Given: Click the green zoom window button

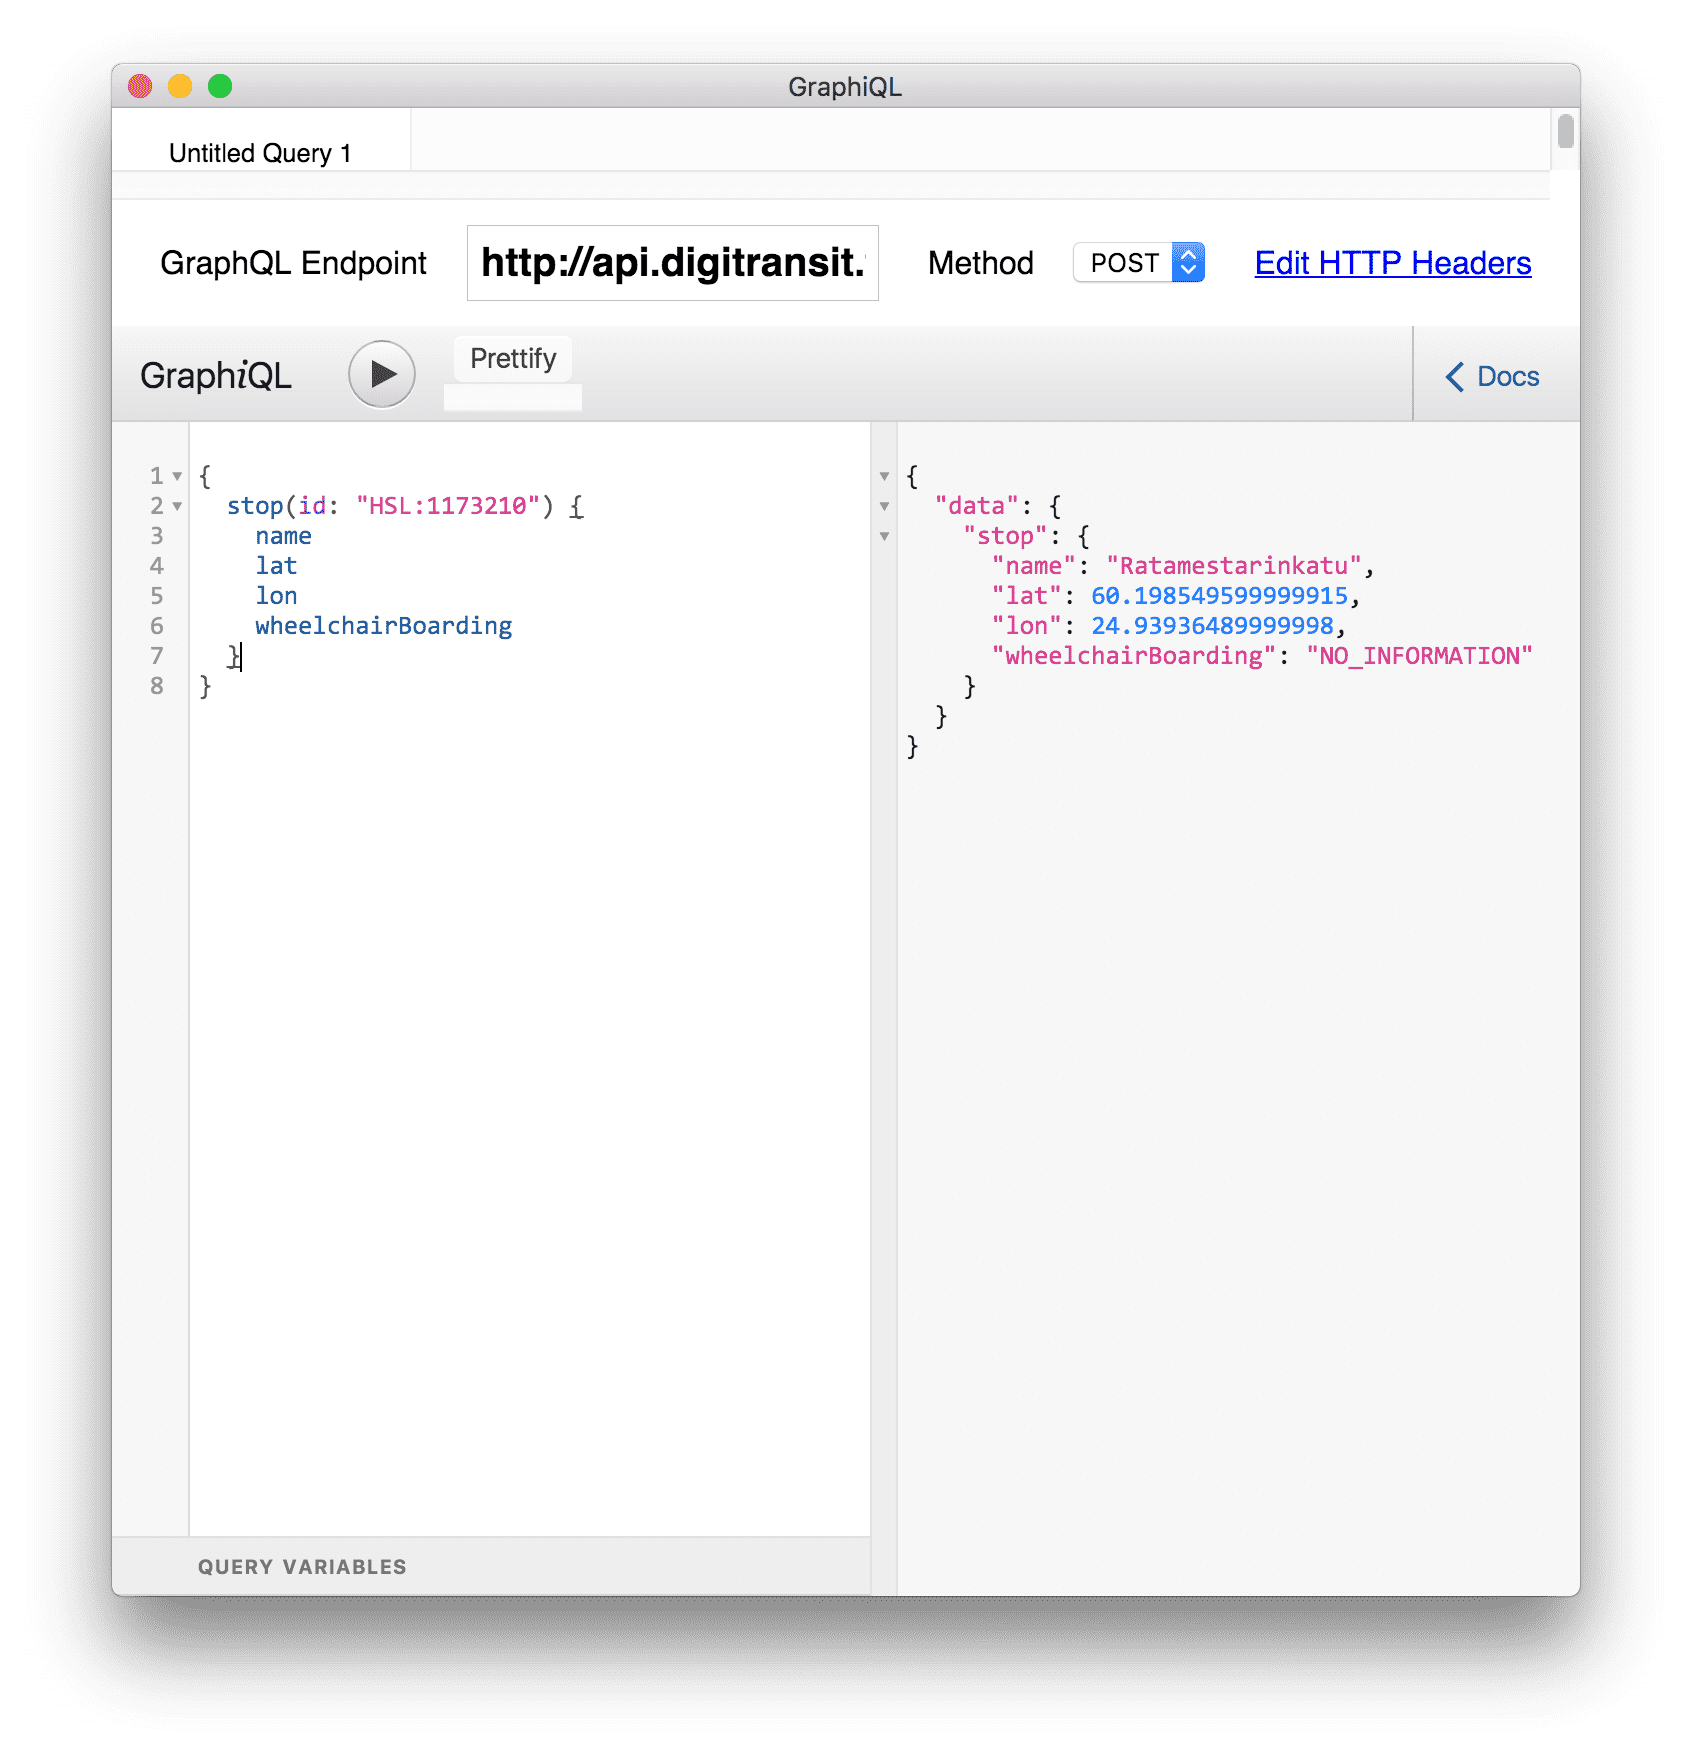Looking at the screenshot, I should [x=220, y=86].
